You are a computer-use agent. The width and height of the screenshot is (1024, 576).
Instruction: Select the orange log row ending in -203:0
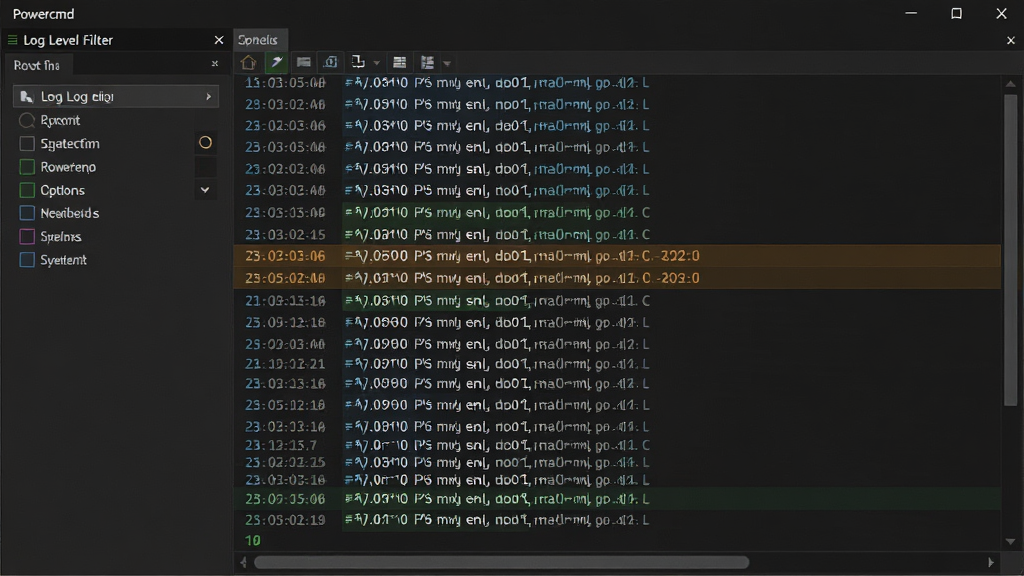(x=617, y=278)
